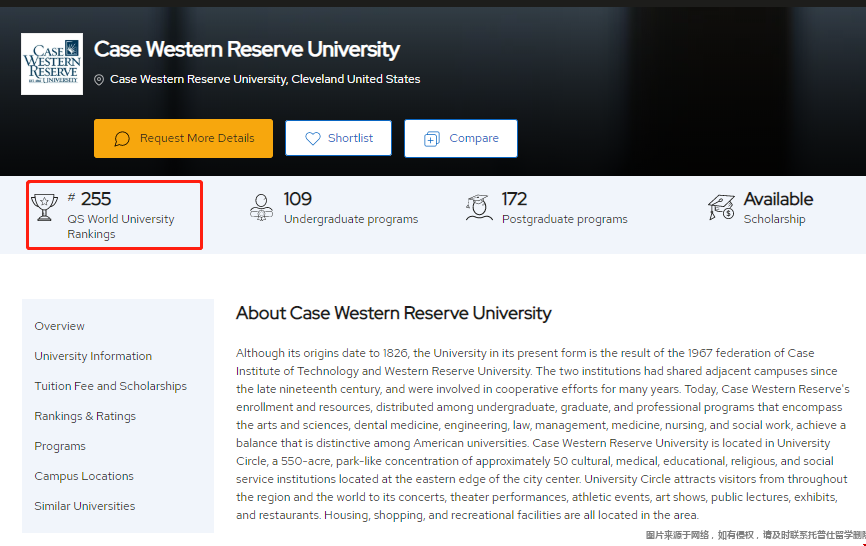Click the QS World University Rankings text
This screenshot has height=546, width=866.
pos(120,226)
